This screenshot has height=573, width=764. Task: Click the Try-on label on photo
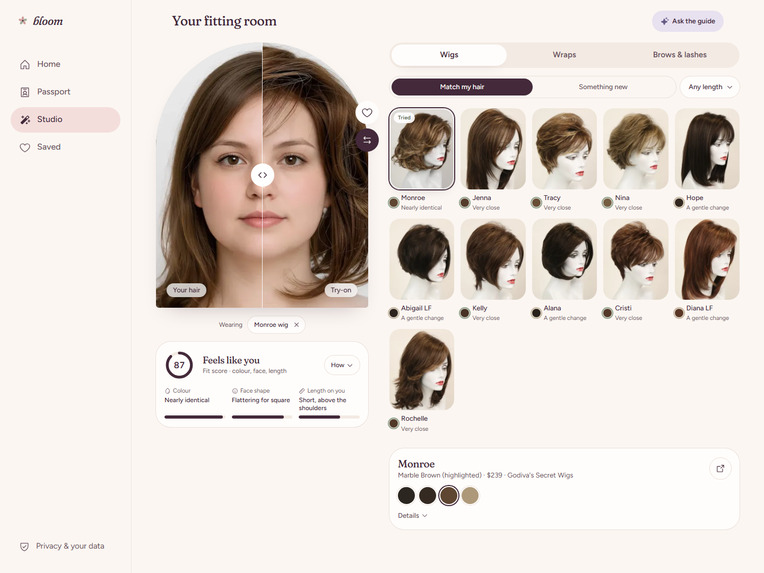tap(341, 290)
